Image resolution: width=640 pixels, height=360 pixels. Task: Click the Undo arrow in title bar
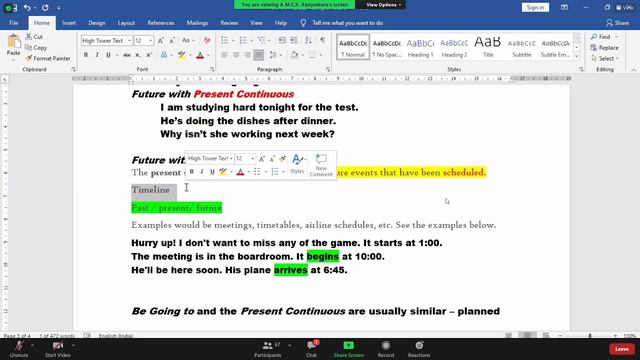click(x=27, y=7)
